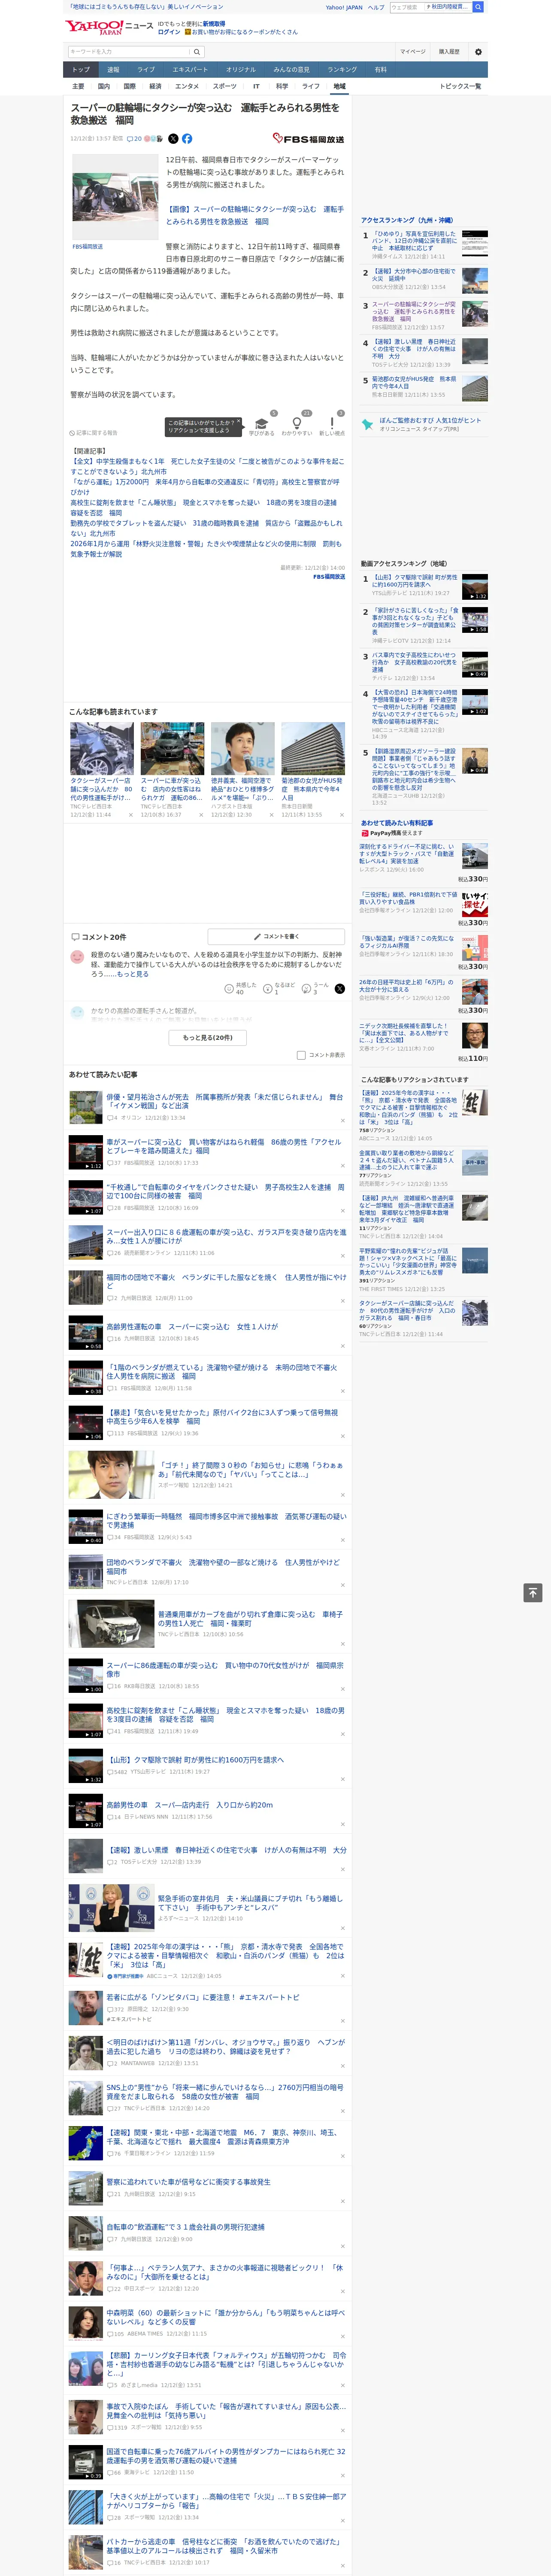Open 高齢男性運転の車 スーパーに突っ込む article
This screenshot has height=2576, width=551.
(x=192, y=1326)
